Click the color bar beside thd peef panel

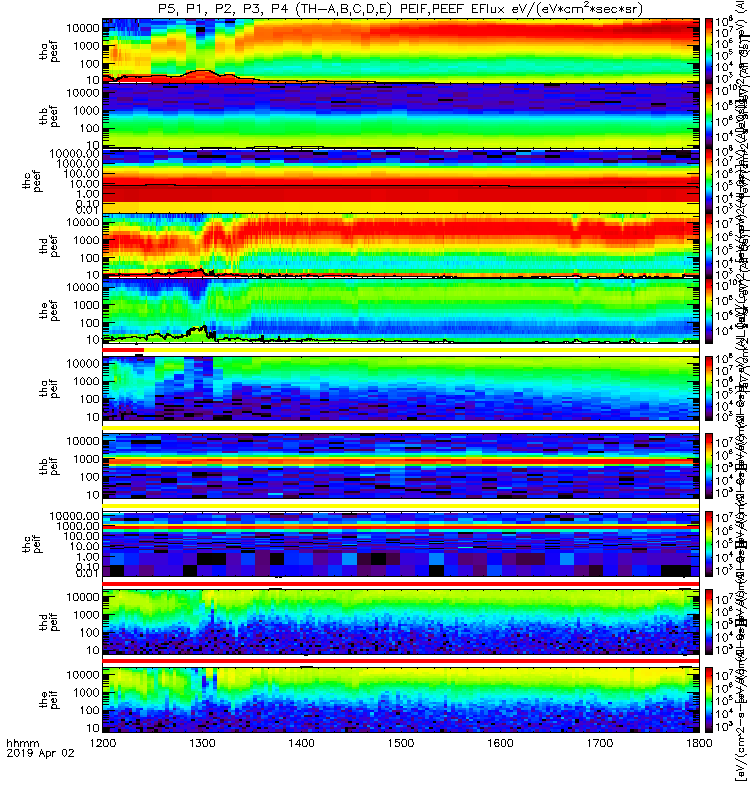point(709,246)
